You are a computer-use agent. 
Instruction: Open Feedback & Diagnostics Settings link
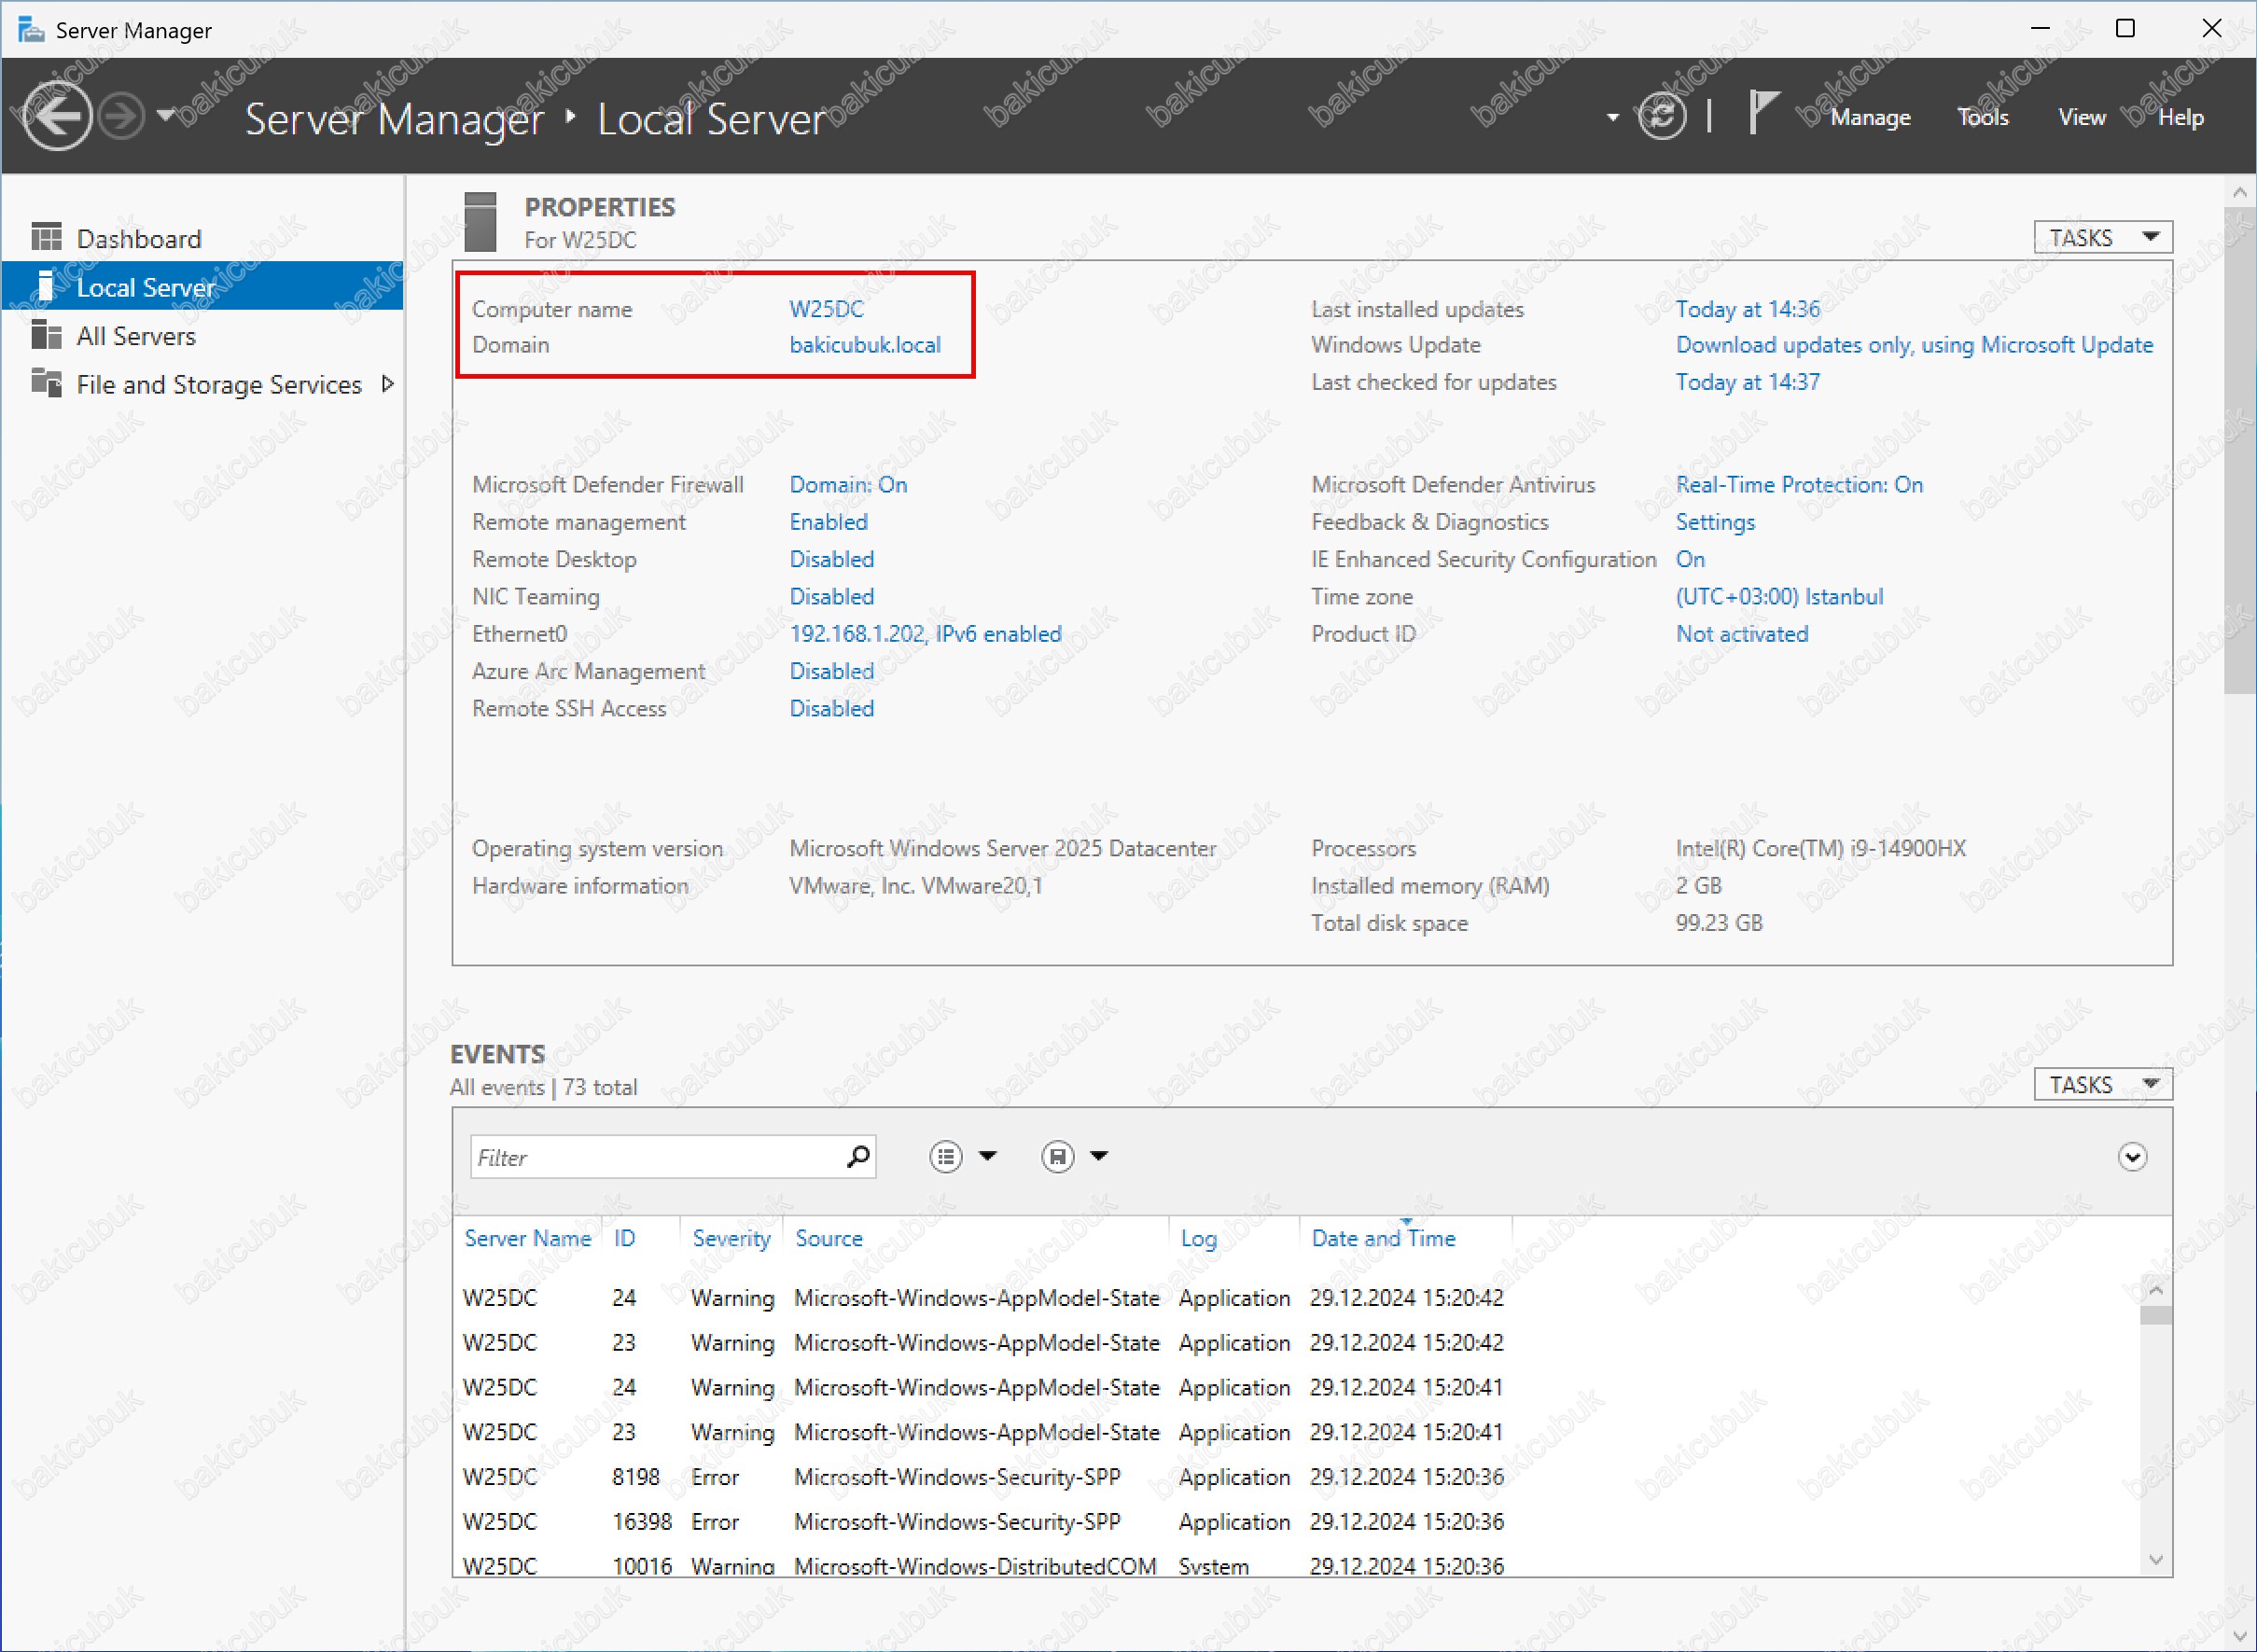(x=1715, y=521)
